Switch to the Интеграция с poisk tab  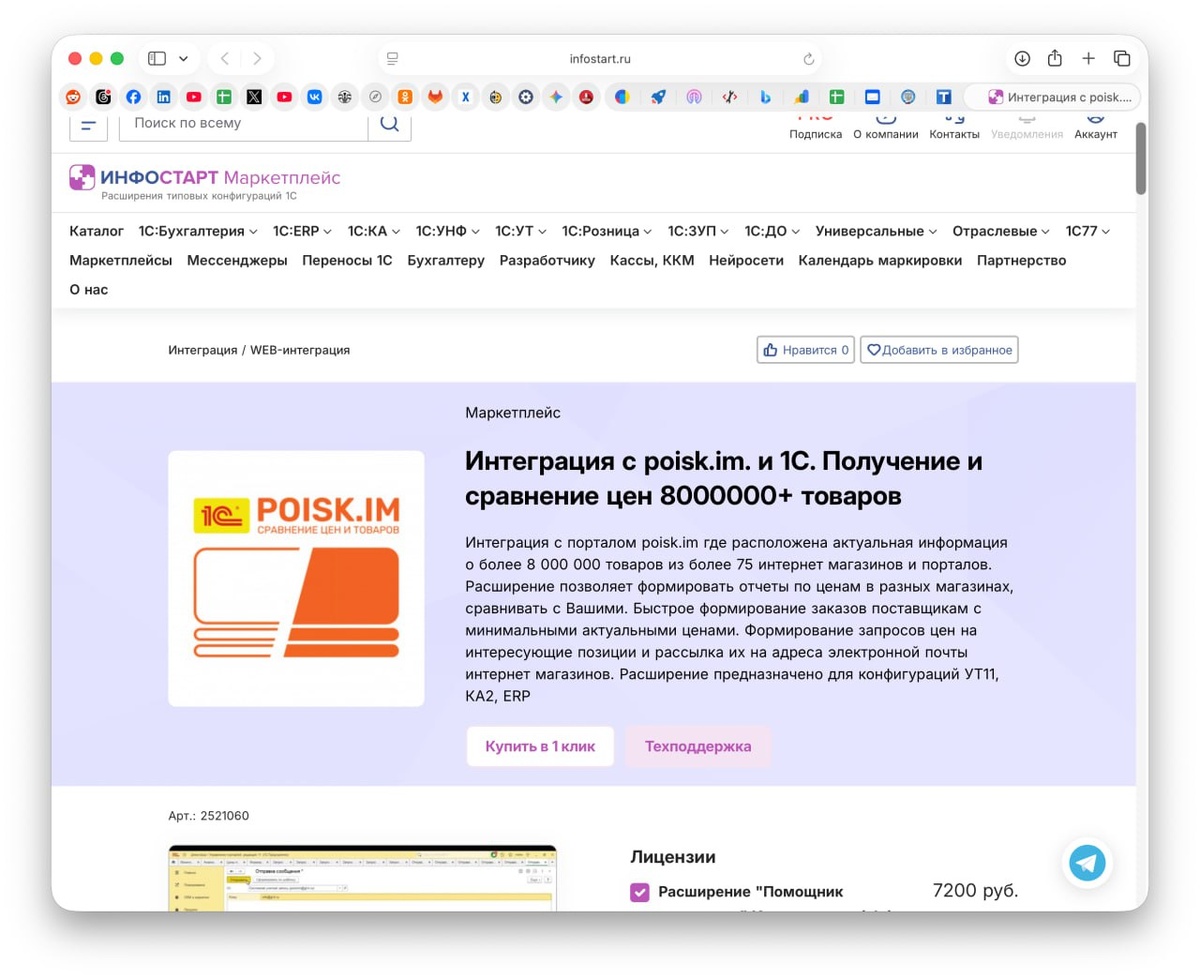click(x=1052, y=97)
